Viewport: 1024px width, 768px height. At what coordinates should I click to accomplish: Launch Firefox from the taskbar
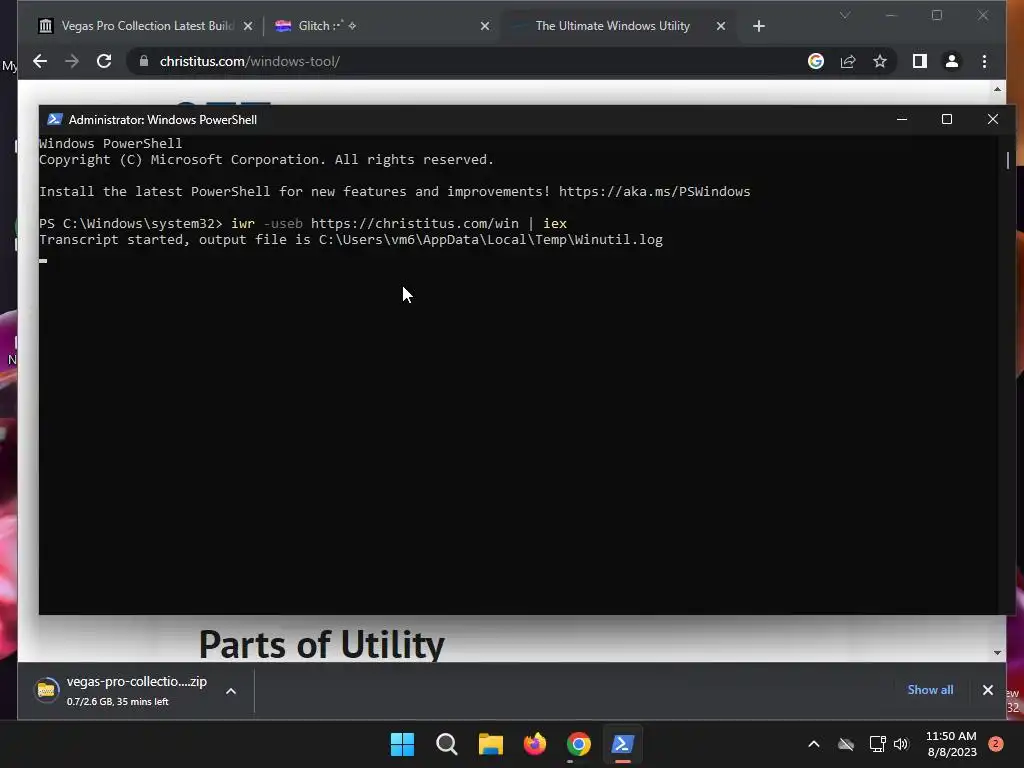coord(534,744)
